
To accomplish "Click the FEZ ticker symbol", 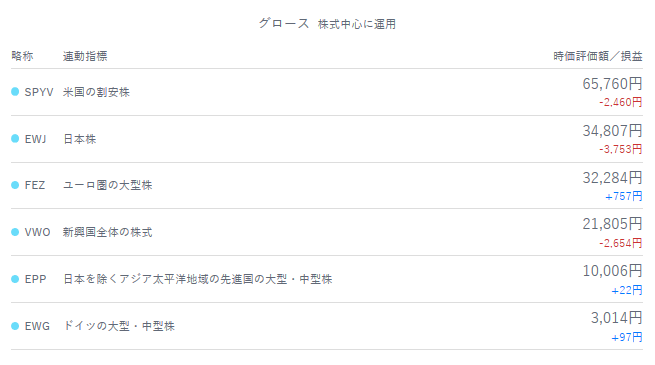I will pos(35,185).
